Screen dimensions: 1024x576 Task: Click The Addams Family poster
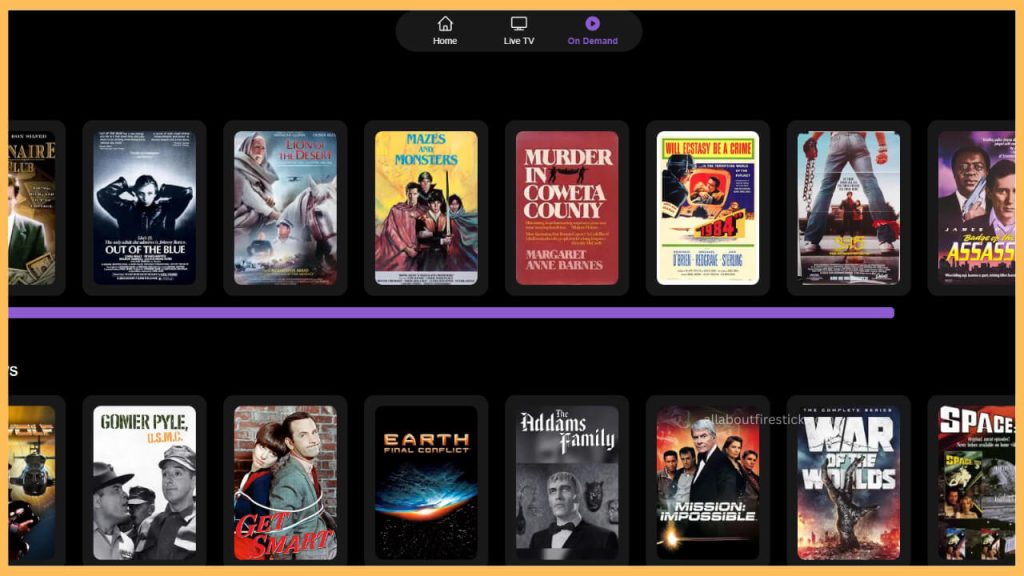click(x=566, y=485)
